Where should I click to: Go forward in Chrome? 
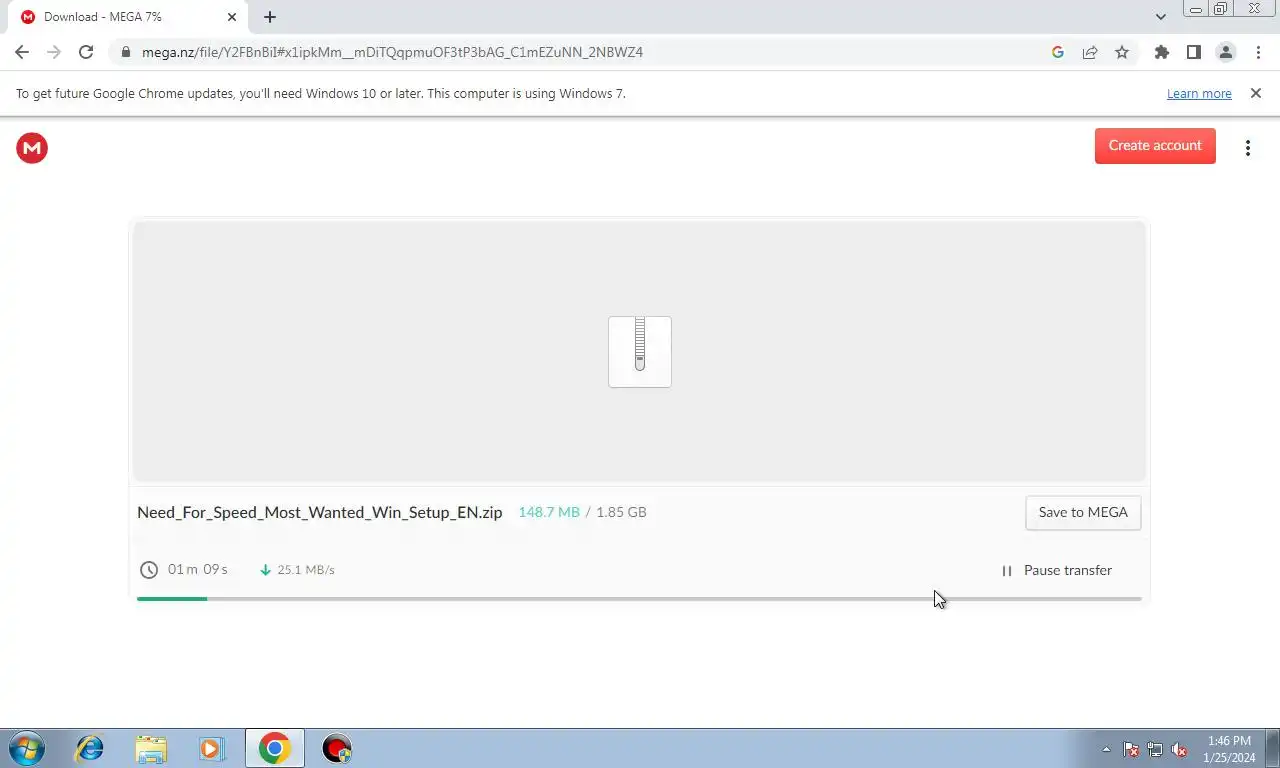(54, 52)
